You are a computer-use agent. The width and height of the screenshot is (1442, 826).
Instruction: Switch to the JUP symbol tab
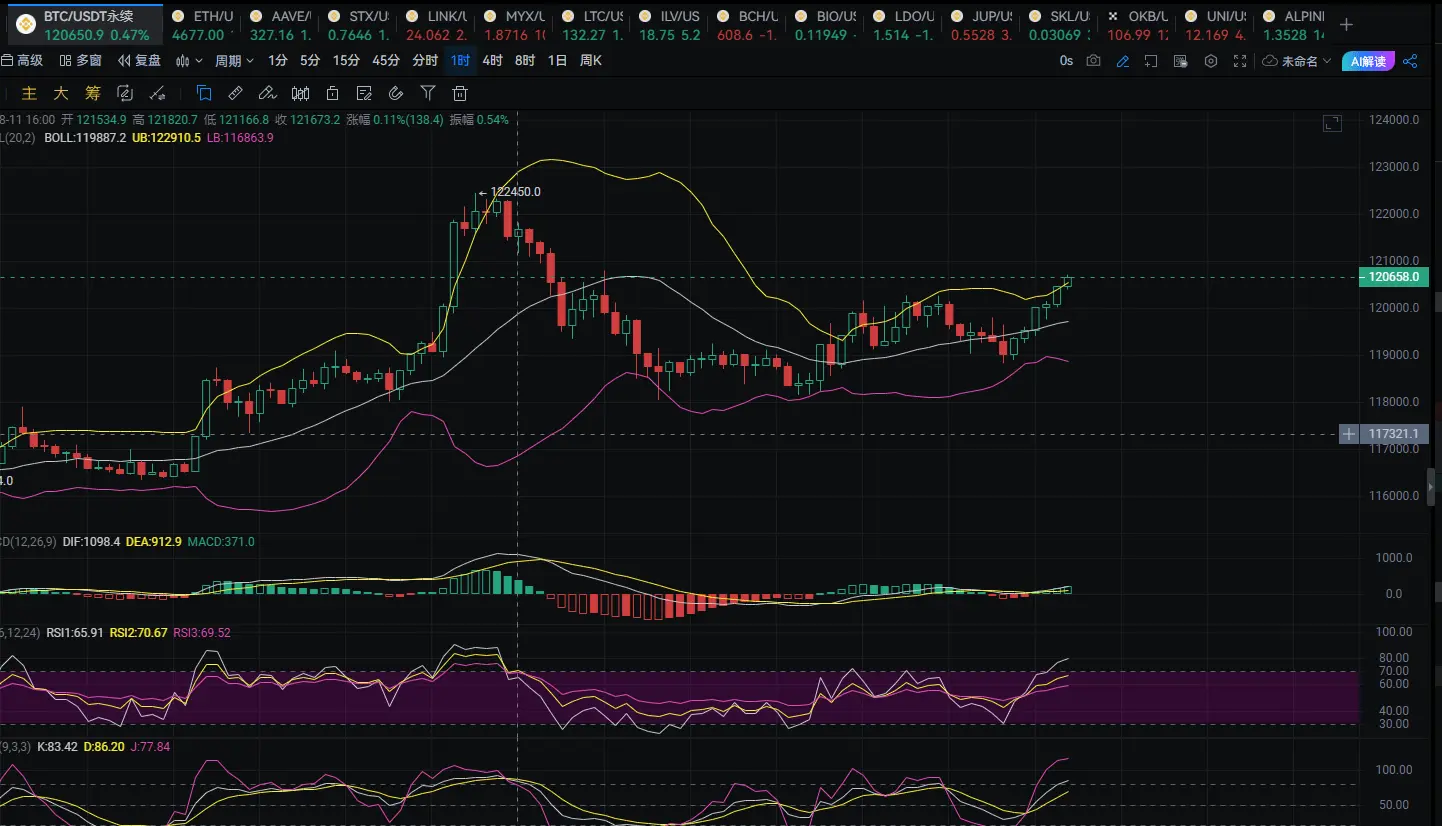(981, 25)
